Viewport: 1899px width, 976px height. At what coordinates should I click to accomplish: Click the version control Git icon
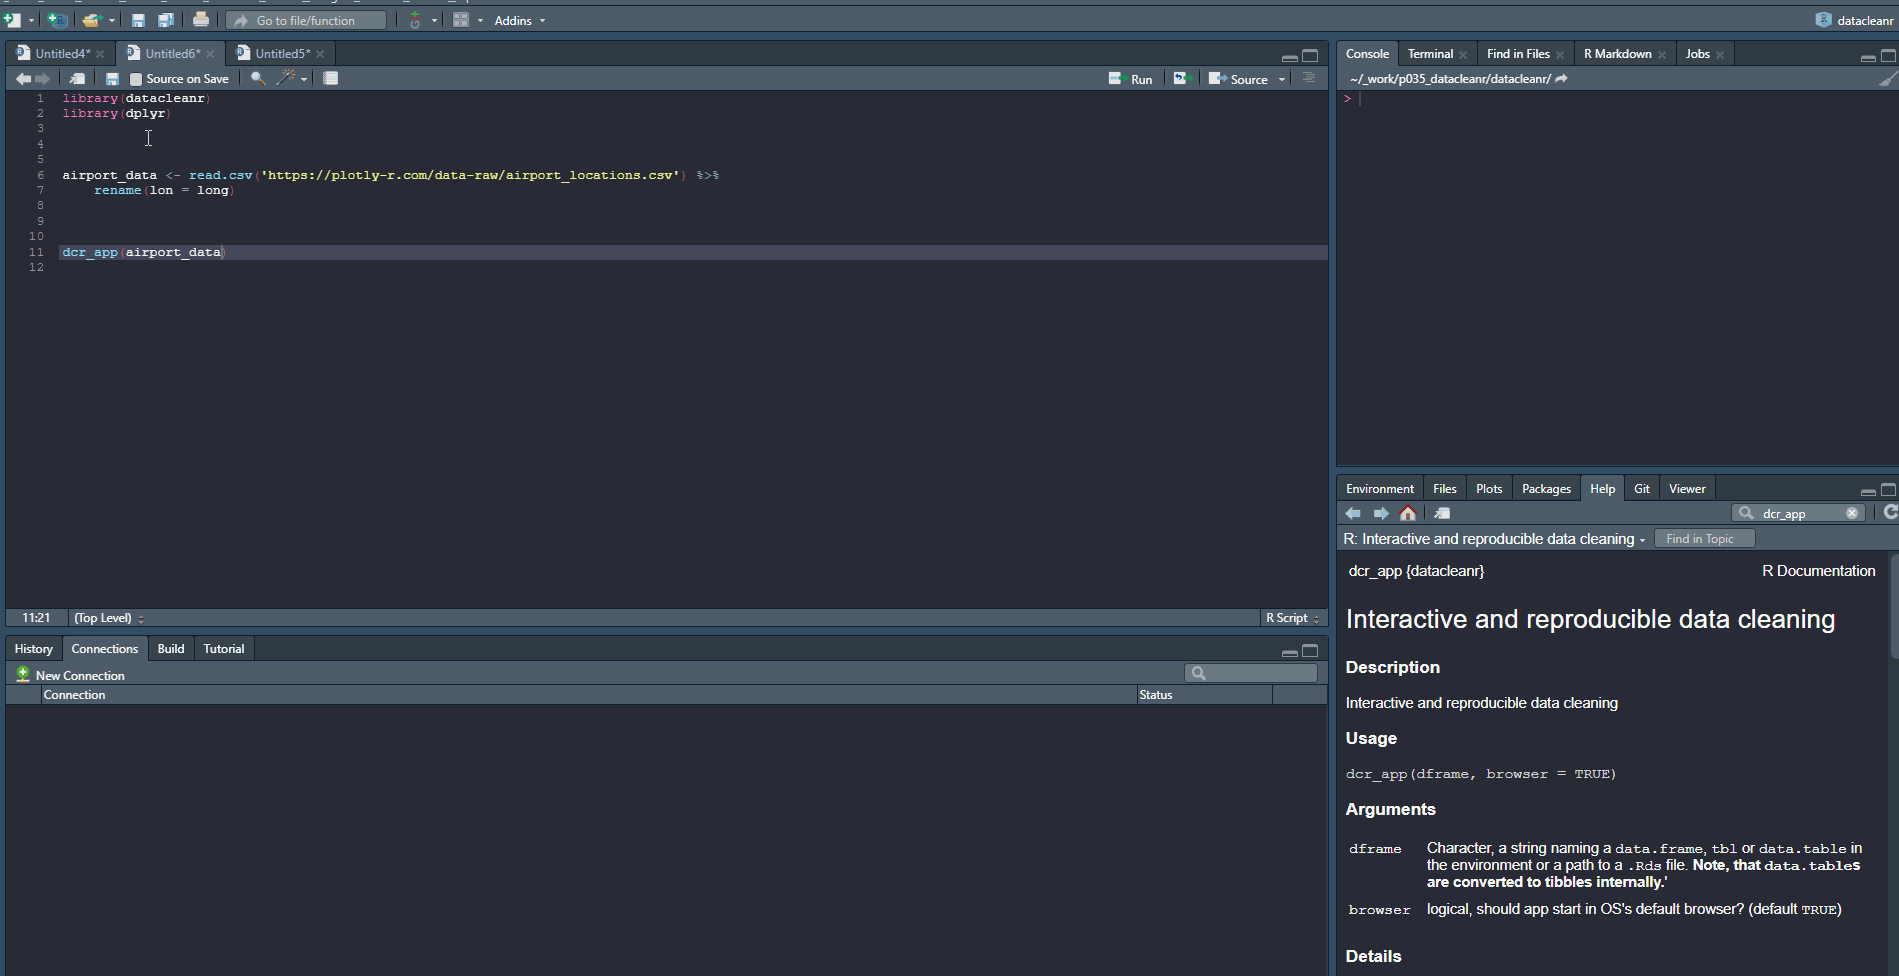pos(415,20)
